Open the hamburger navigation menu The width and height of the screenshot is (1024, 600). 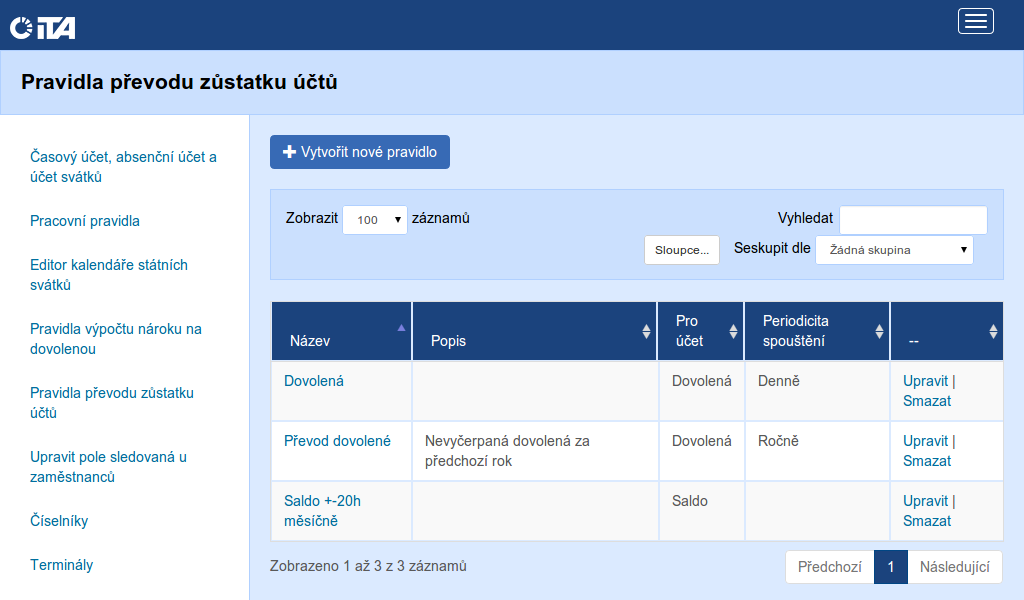975,21
